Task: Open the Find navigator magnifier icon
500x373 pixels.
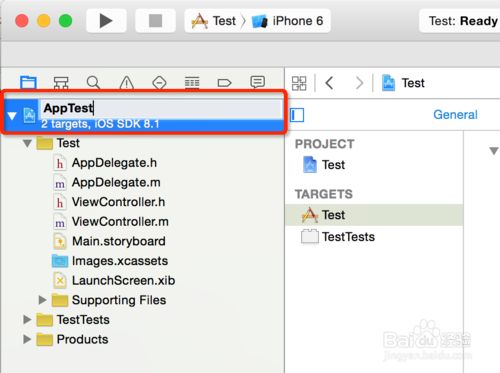Action: [93, 83]
